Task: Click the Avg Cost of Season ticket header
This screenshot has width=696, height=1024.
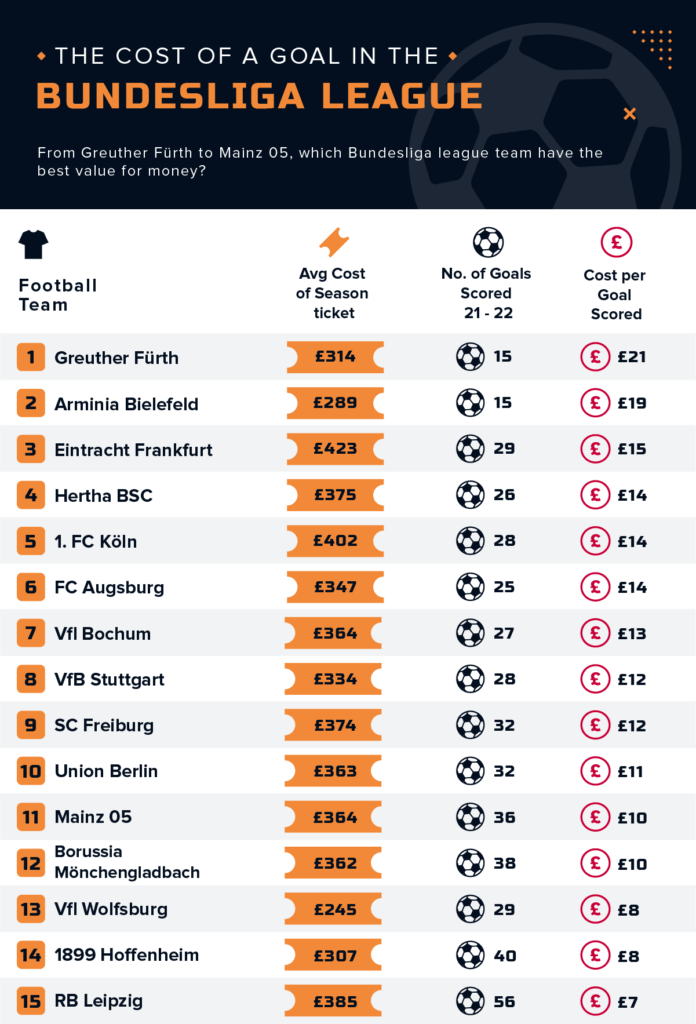Action: 332,293
